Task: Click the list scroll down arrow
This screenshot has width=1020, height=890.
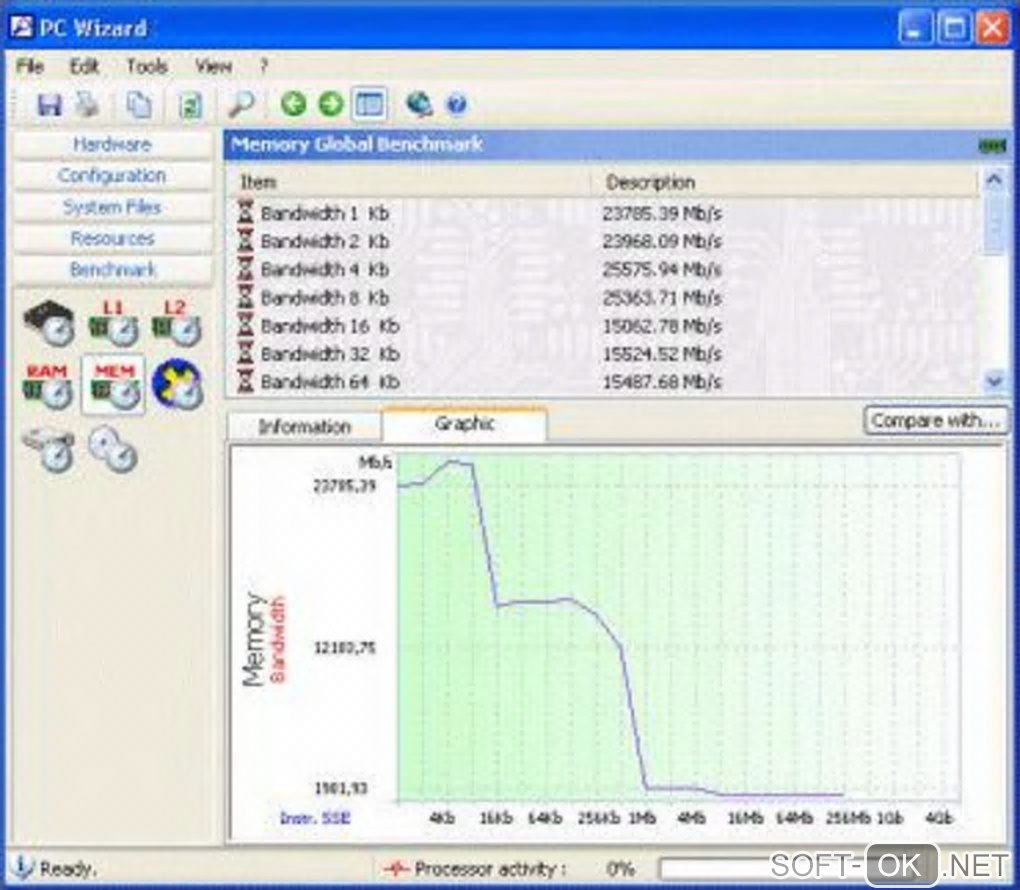Action: pos(994,381)
